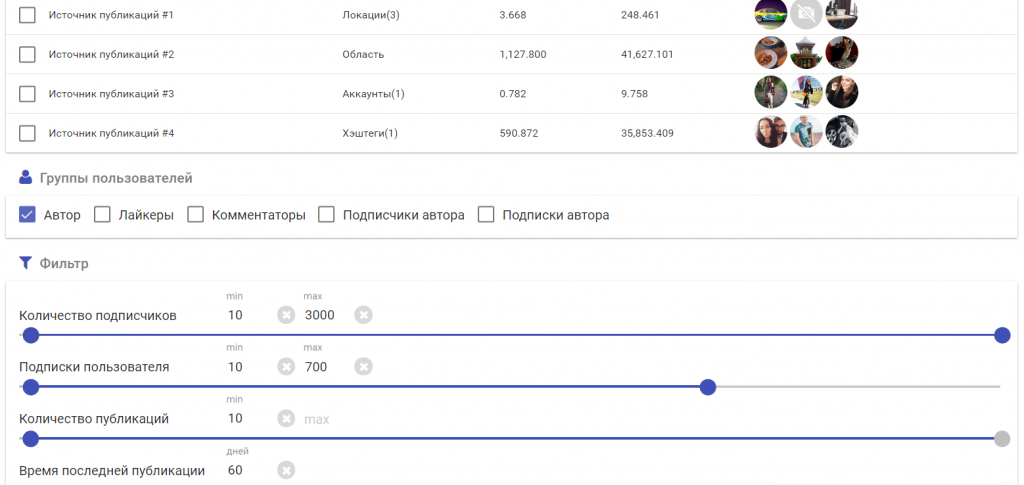Open first thumbnail of Источник публикаций #1
Viewport: 1024px width, 485px height.
tap(771, 14)
